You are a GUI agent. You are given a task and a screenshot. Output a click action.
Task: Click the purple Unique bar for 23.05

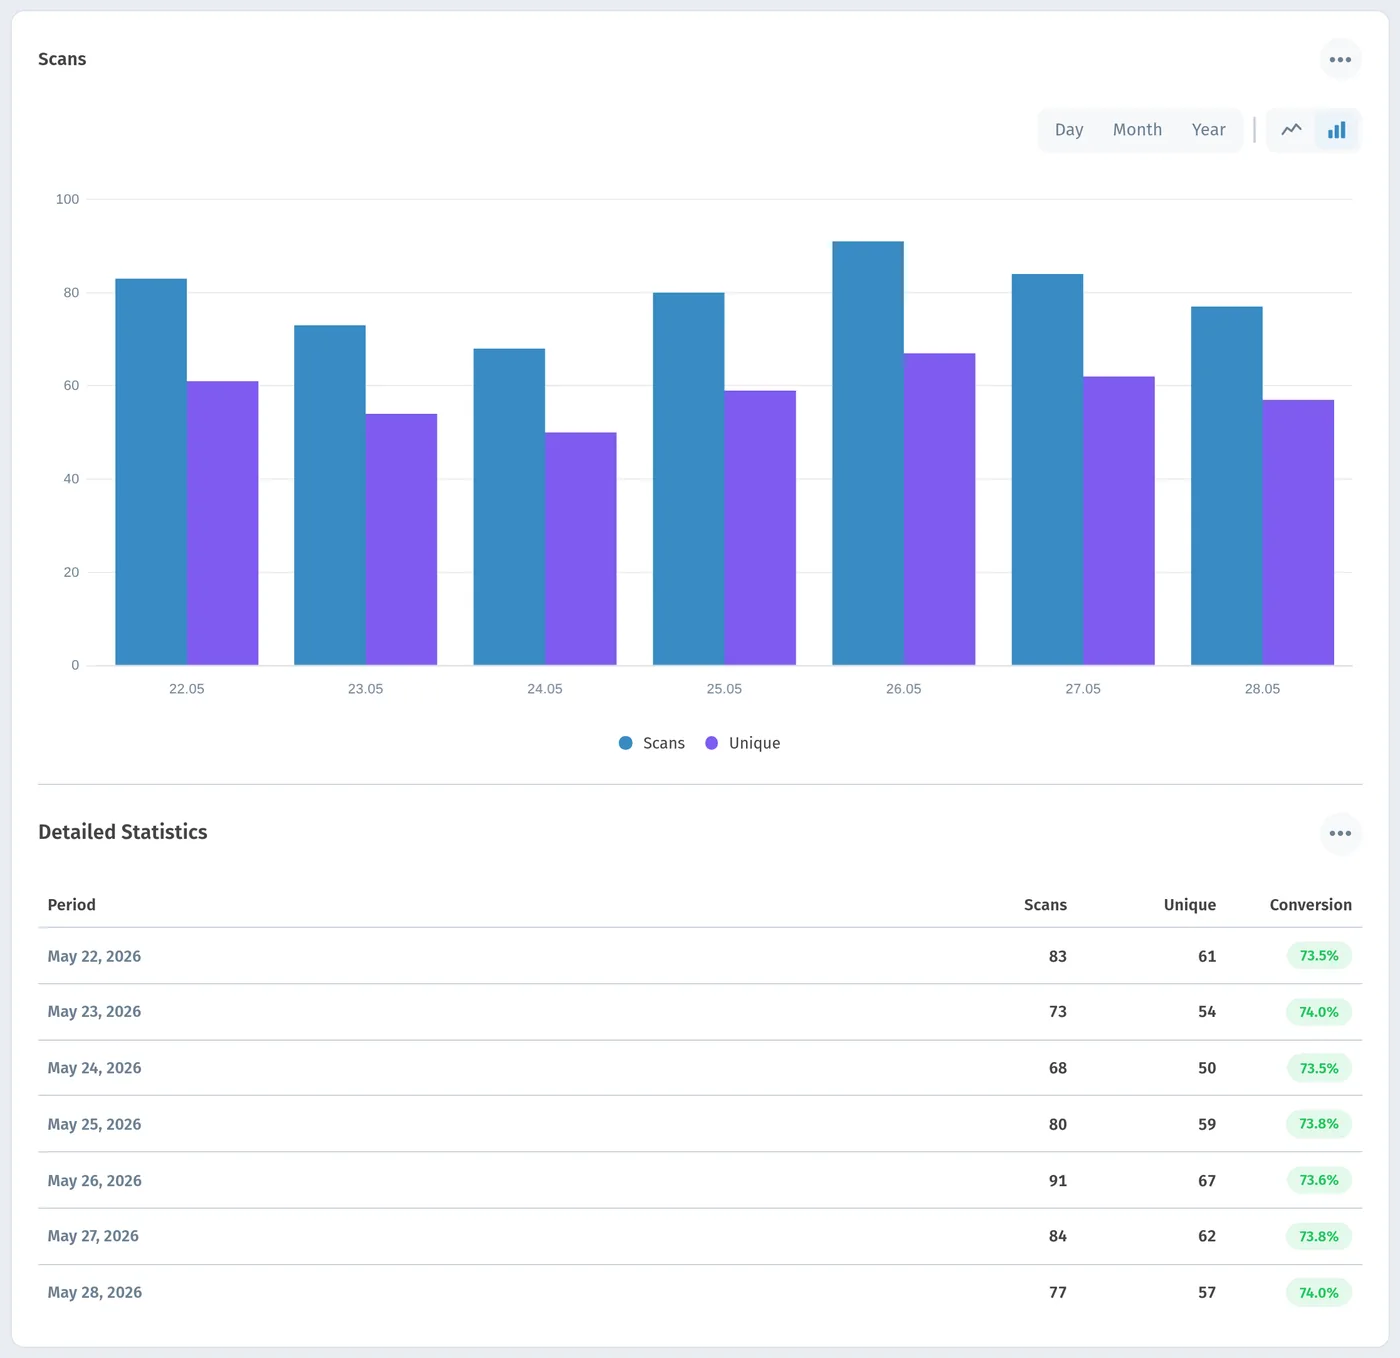point(402,539)
